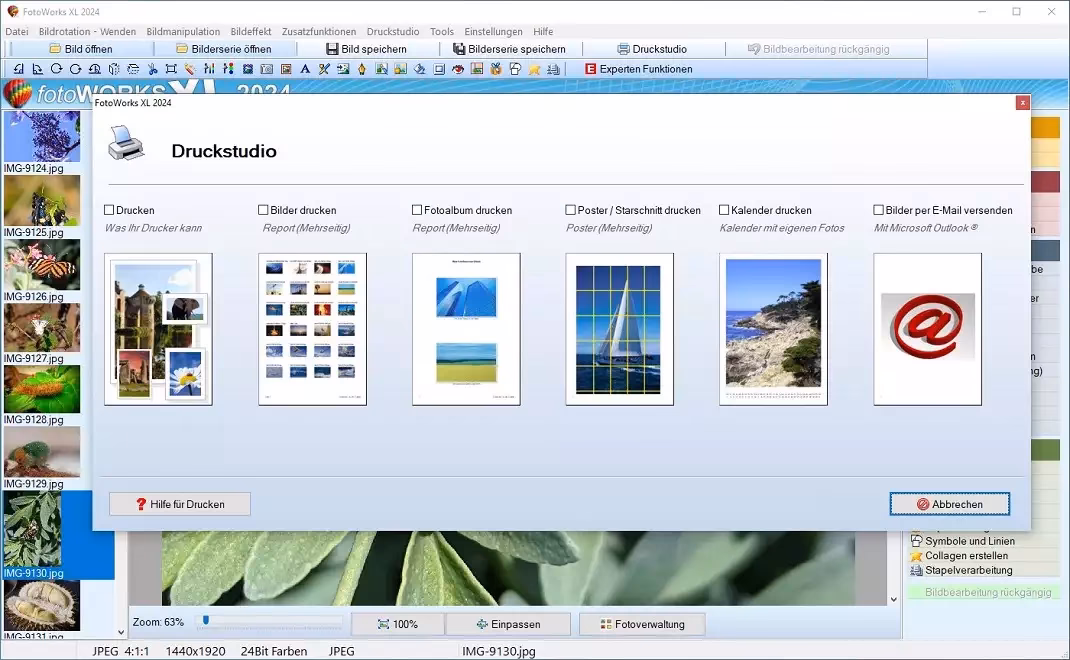Click the red question mark help icon
Viewport: 1070px width, 660px height.
pyautogui.click(x=141, y=504)
